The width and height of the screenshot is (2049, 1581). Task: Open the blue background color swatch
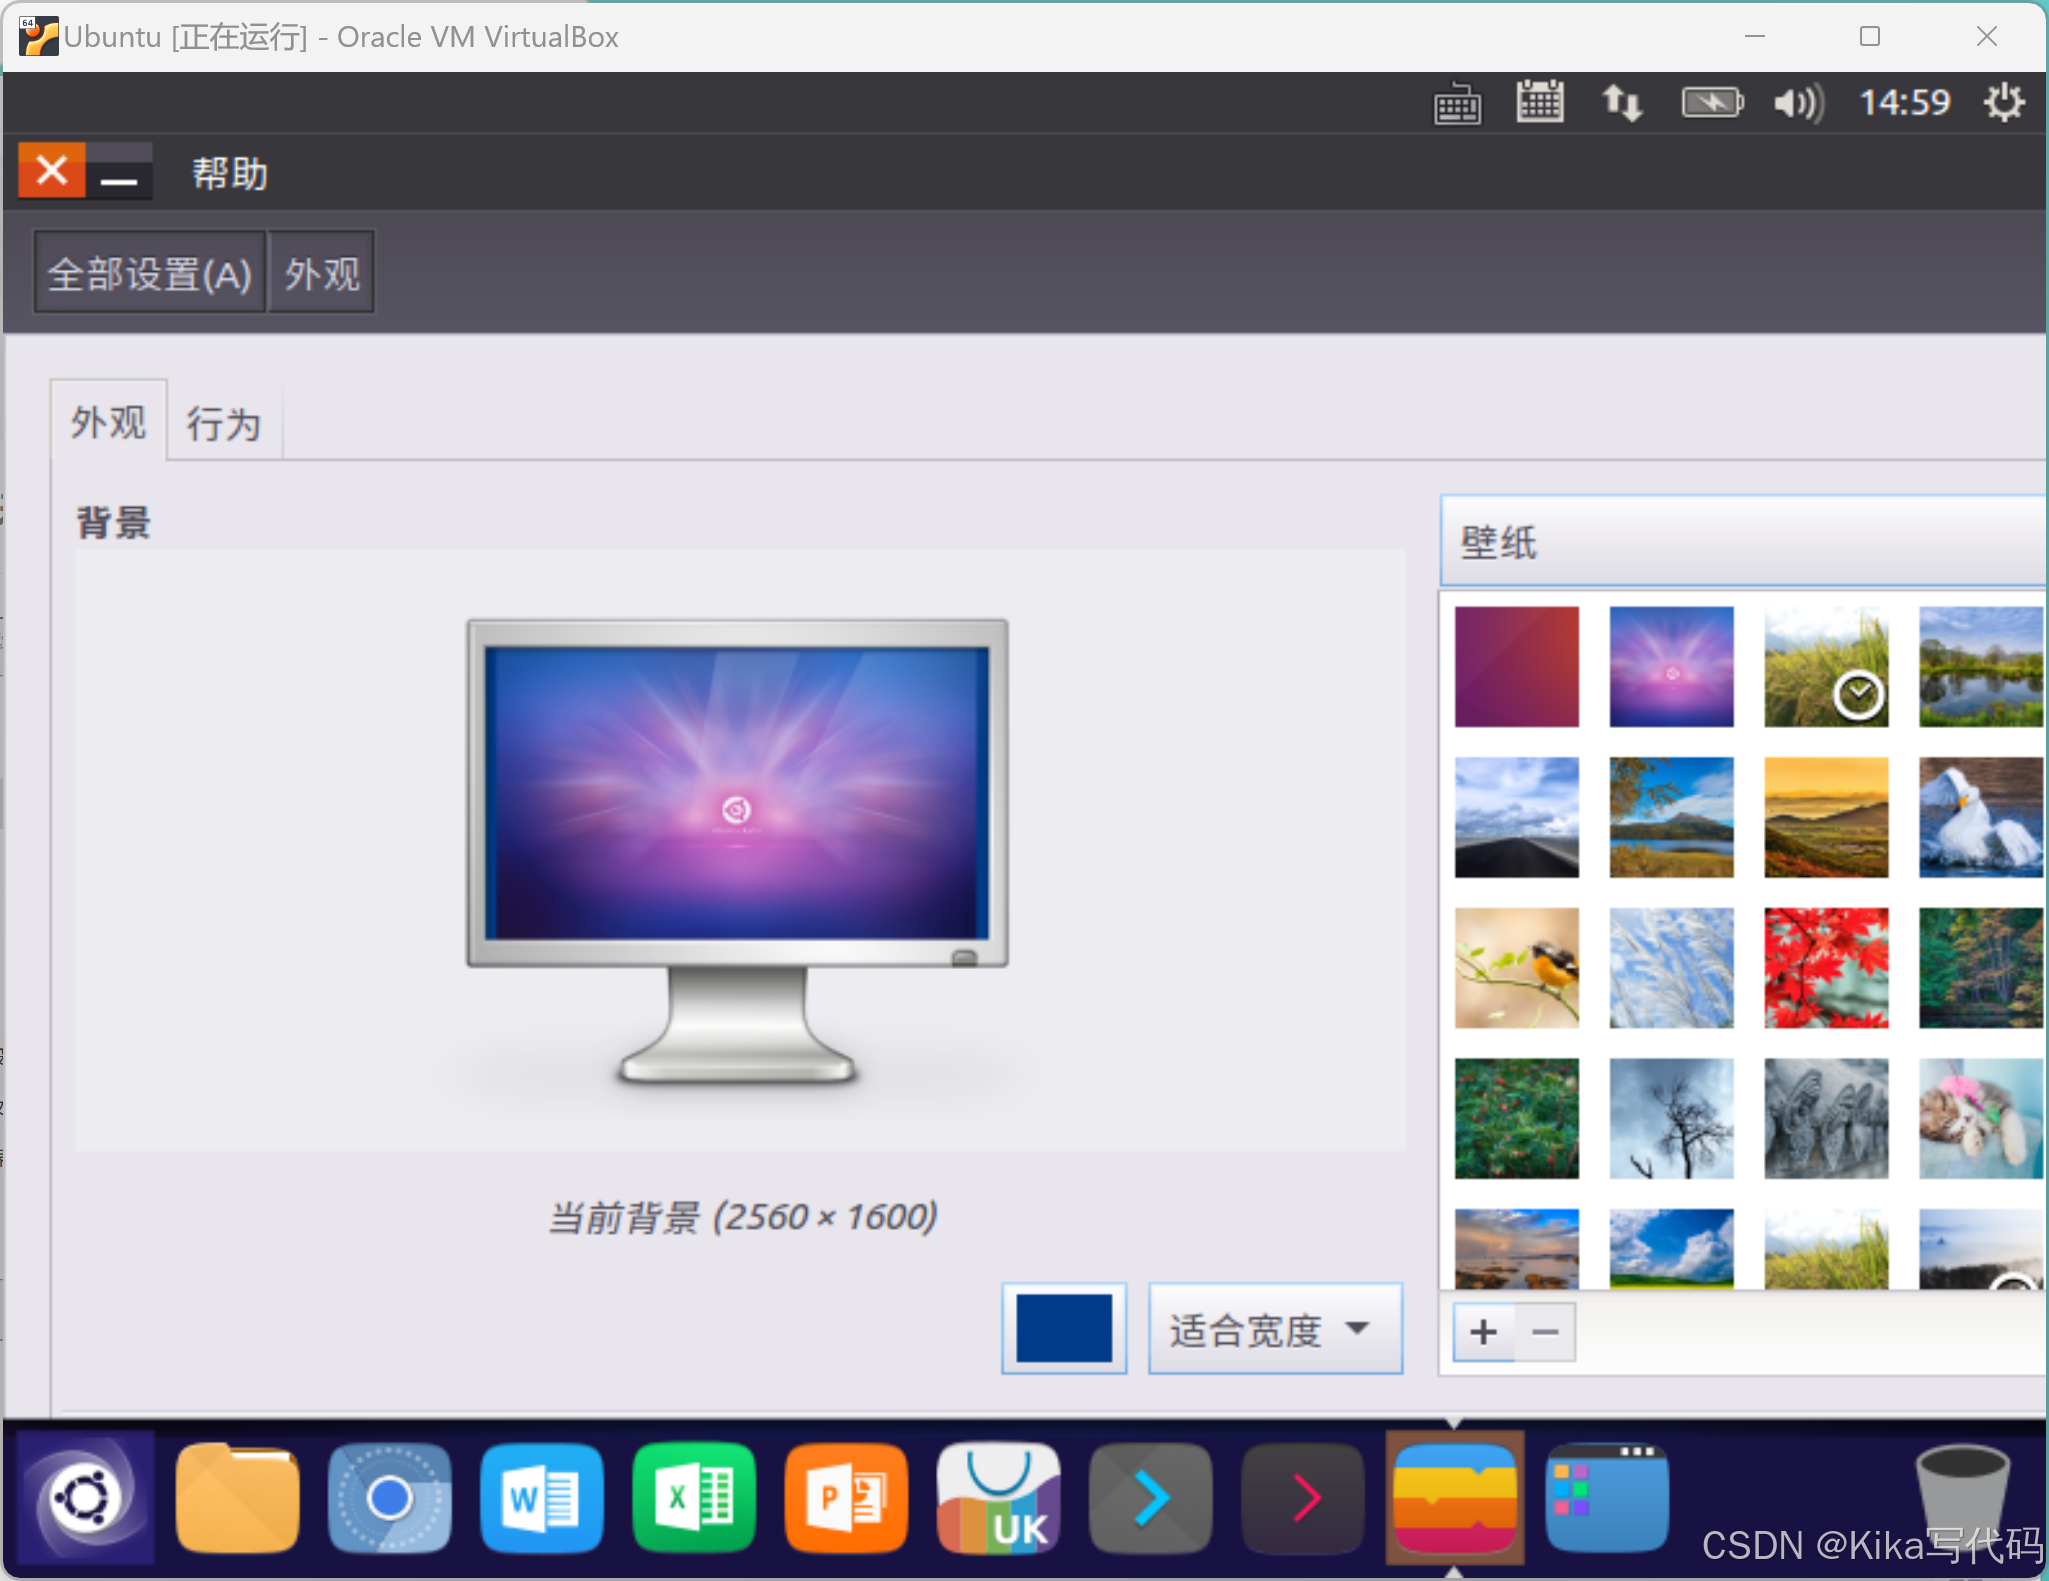pos(1064,1329)
